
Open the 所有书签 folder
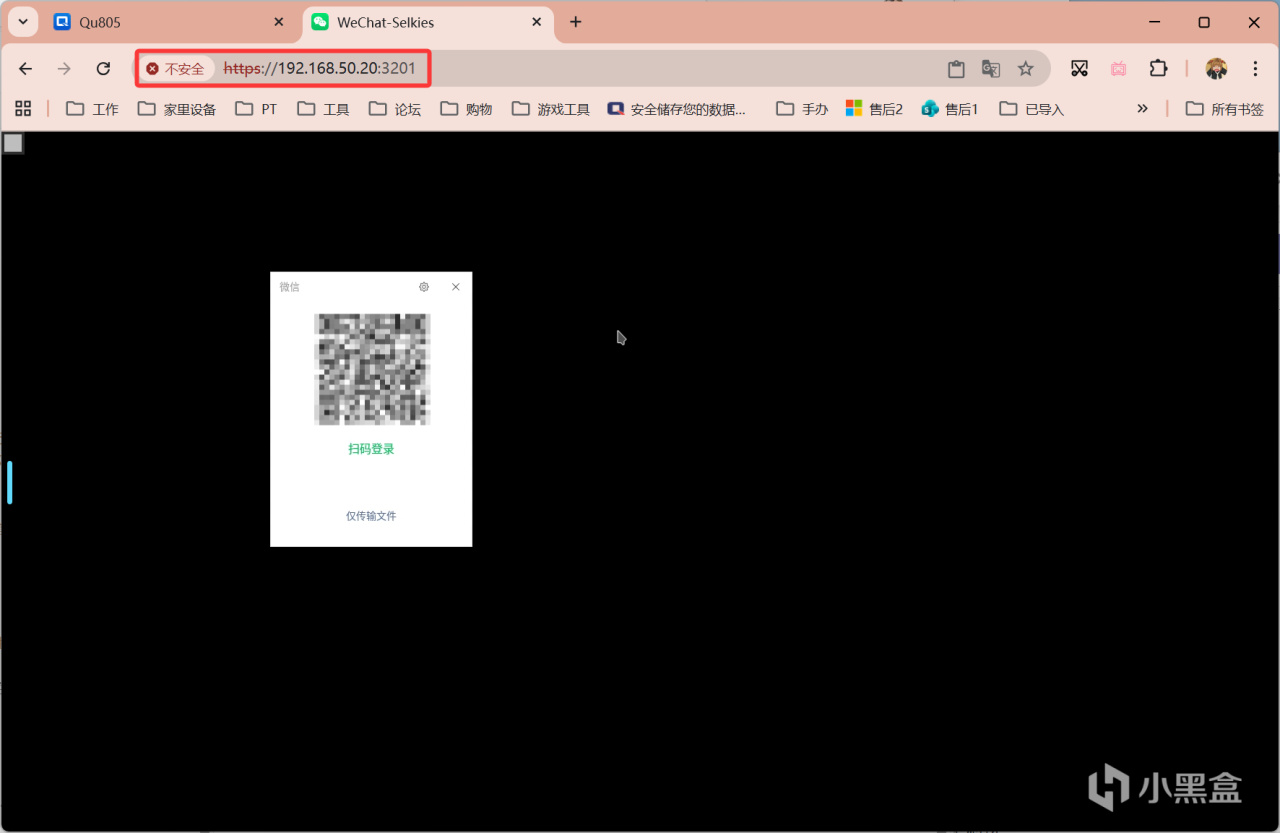coord(1225,109)
